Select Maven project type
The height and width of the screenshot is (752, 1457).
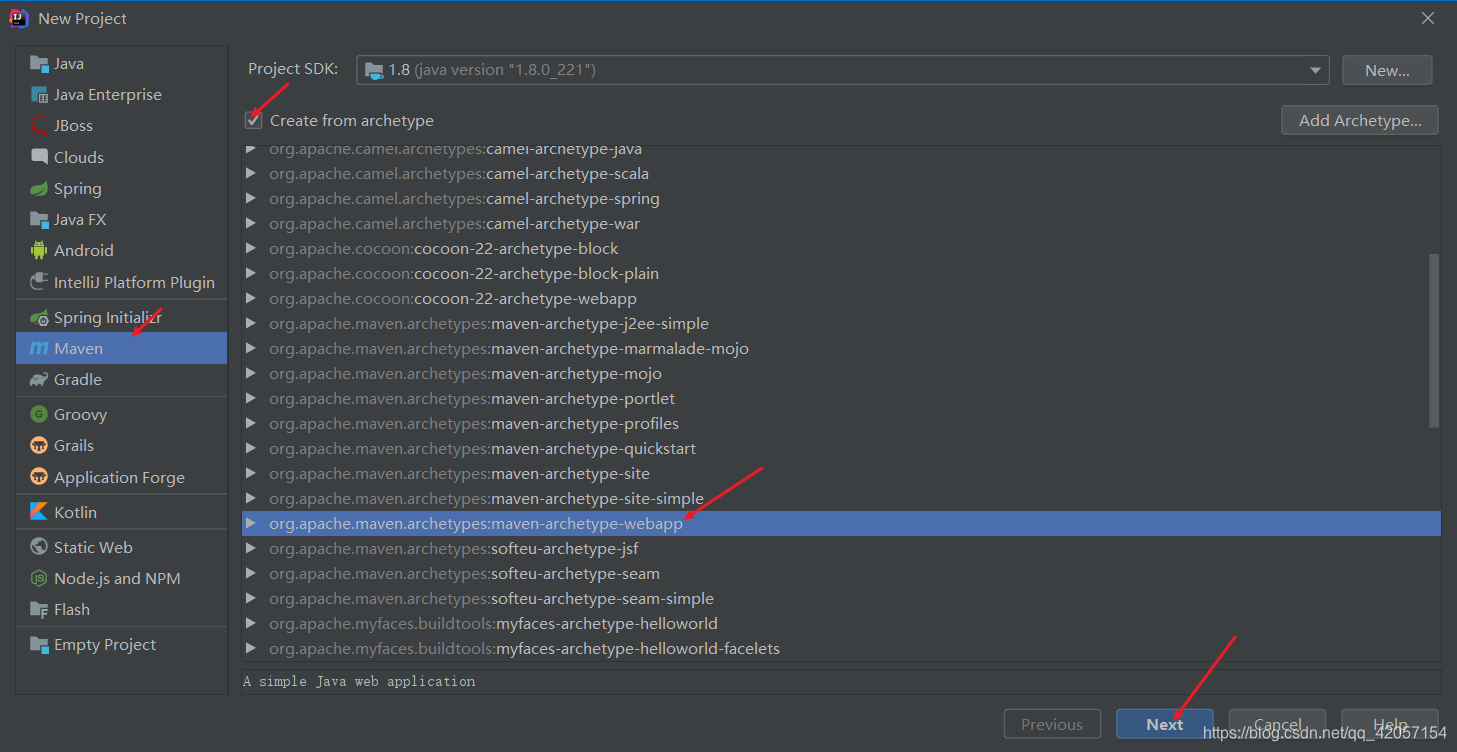click(x=122, y=349)
